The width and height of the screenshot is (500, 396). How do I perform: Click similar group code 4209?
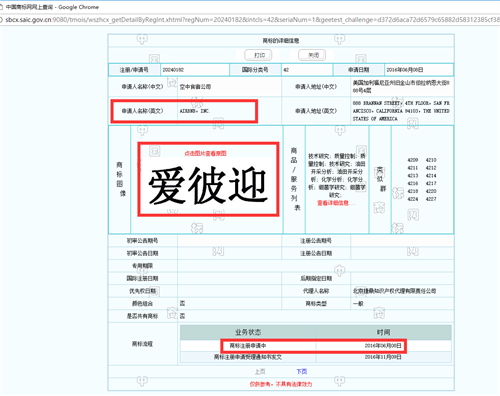point(413,160)
